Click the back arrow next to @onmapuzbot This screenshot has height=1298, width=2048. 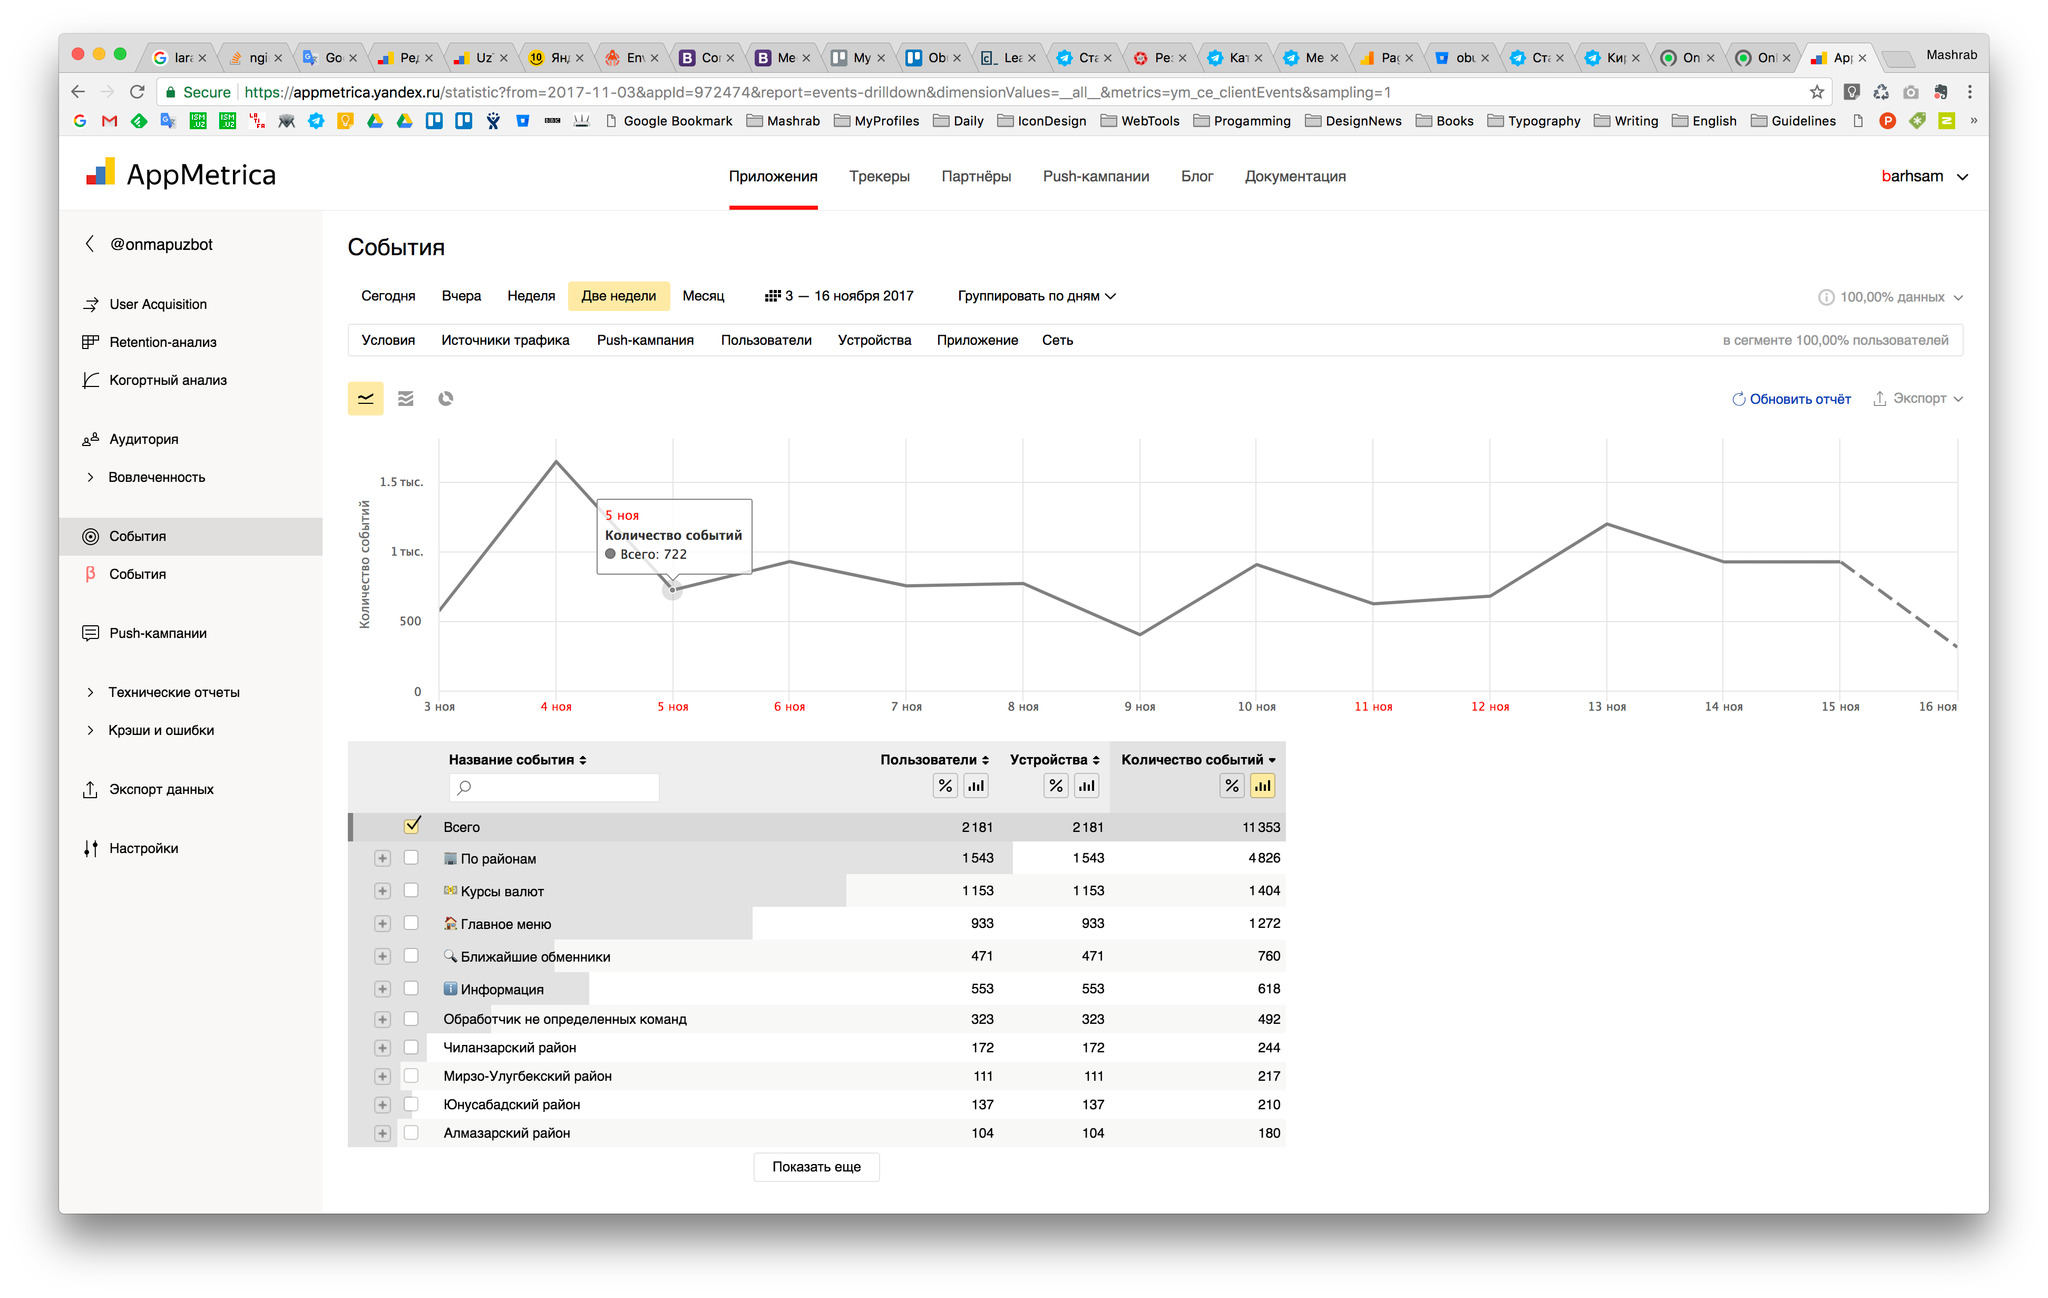(90, 244)
